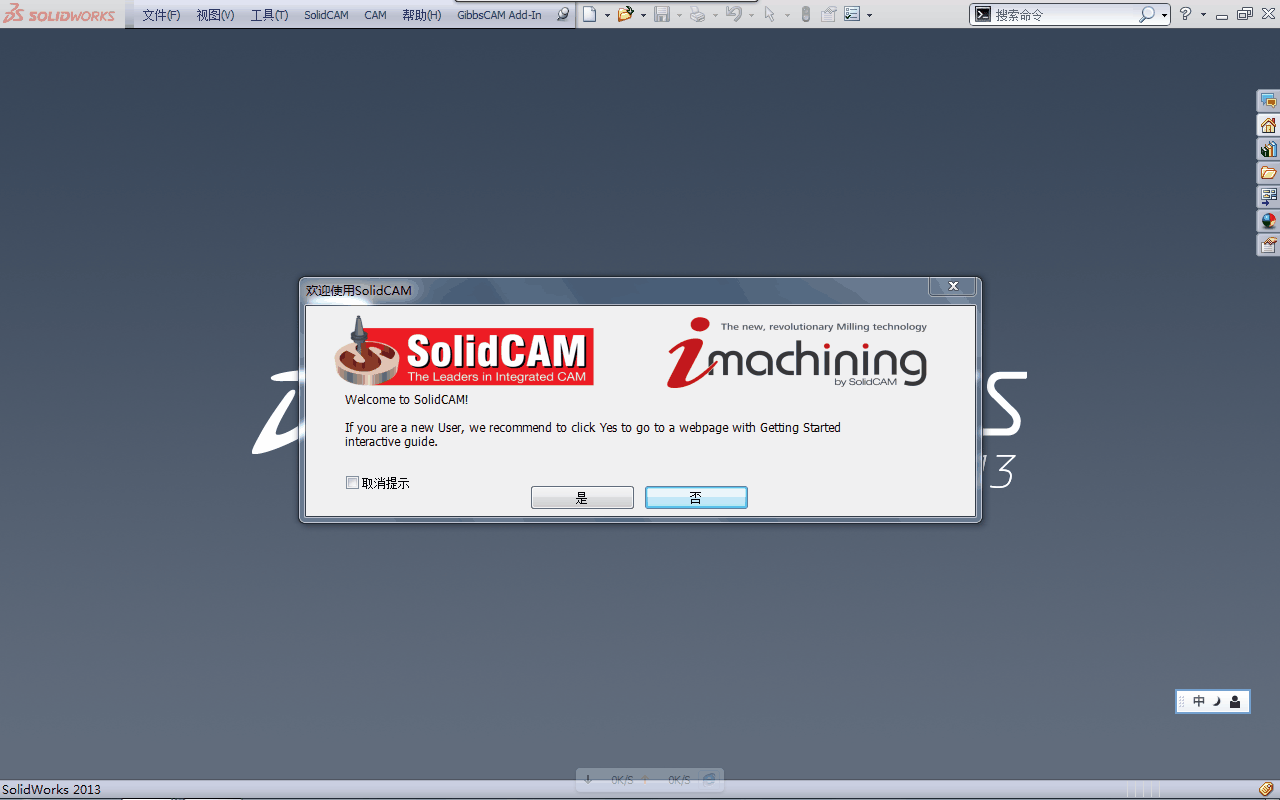Toggle the 中 Chinese input mode
1280x800 pixels.
[1199, 701]
